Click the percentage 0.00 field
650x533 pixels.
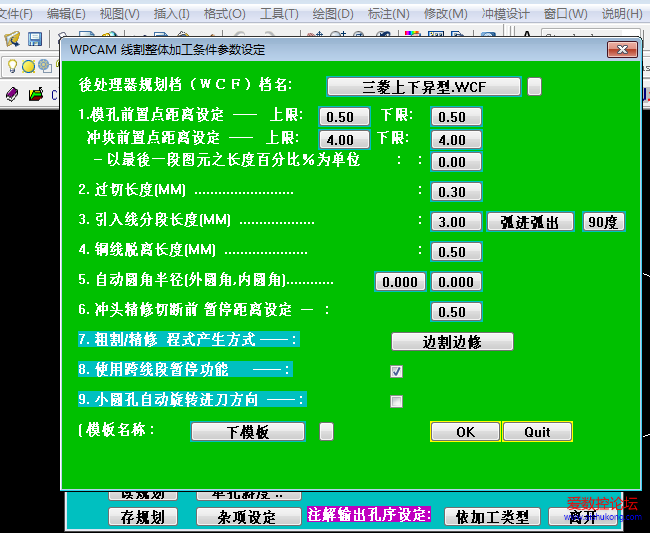point(456,161)
